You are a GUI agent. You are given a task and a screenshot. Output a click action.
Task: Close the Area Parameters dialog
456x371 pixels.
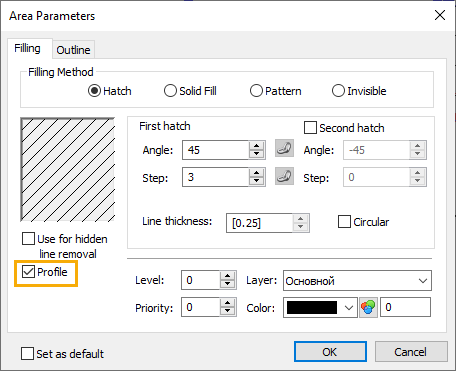coord(440,15)
